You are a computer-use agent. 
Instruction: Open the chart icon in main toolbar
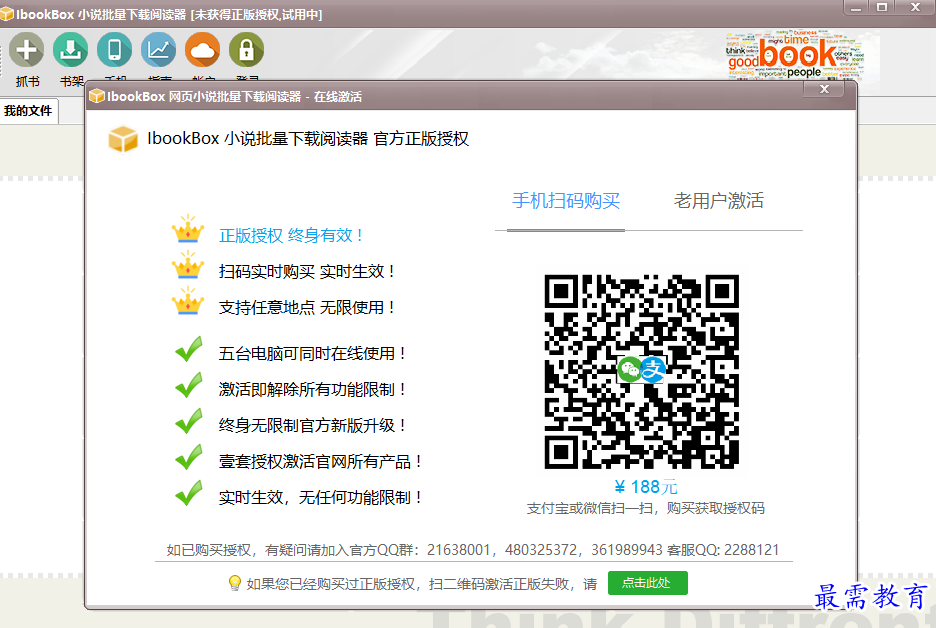(159, 50)
